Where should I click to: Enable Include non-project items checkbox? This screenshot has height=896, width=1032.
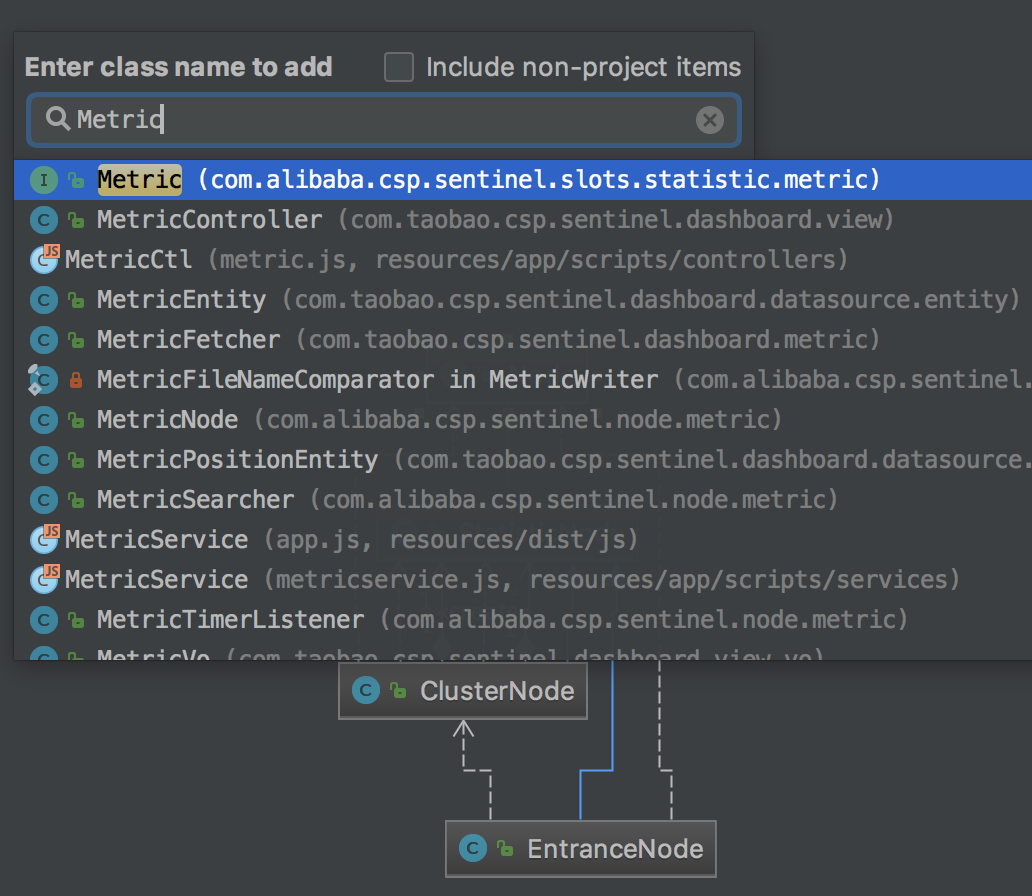click(399, 68)
